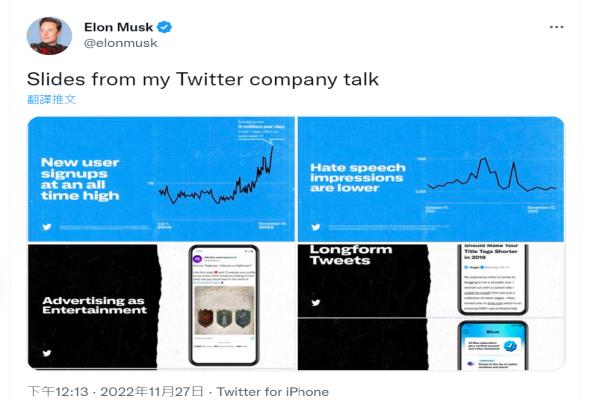Open the @elonmusk handle link
600x400 pixels.
[x=121, y=43]
